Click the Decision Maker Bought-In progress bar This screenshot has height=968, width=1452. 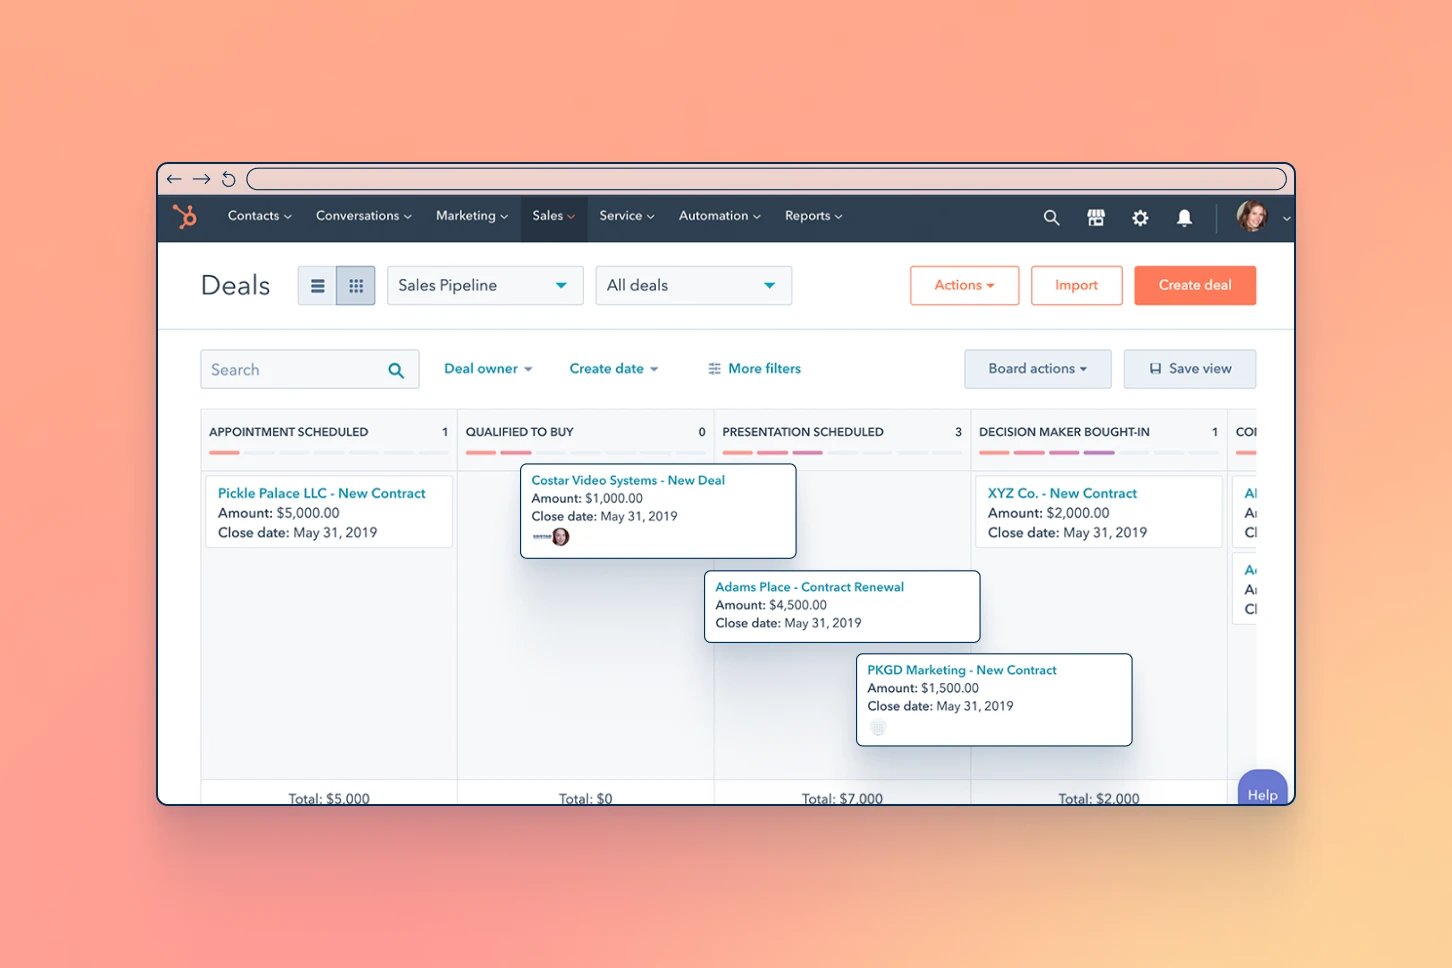[x=1098, y=453]
